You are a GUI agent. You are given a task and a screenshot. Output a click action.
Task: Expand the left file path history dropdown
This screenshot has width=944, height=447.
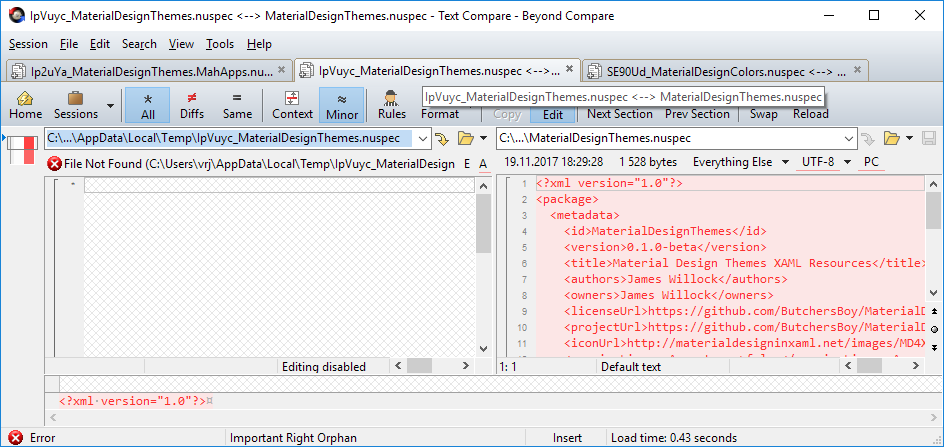point(423,138)
